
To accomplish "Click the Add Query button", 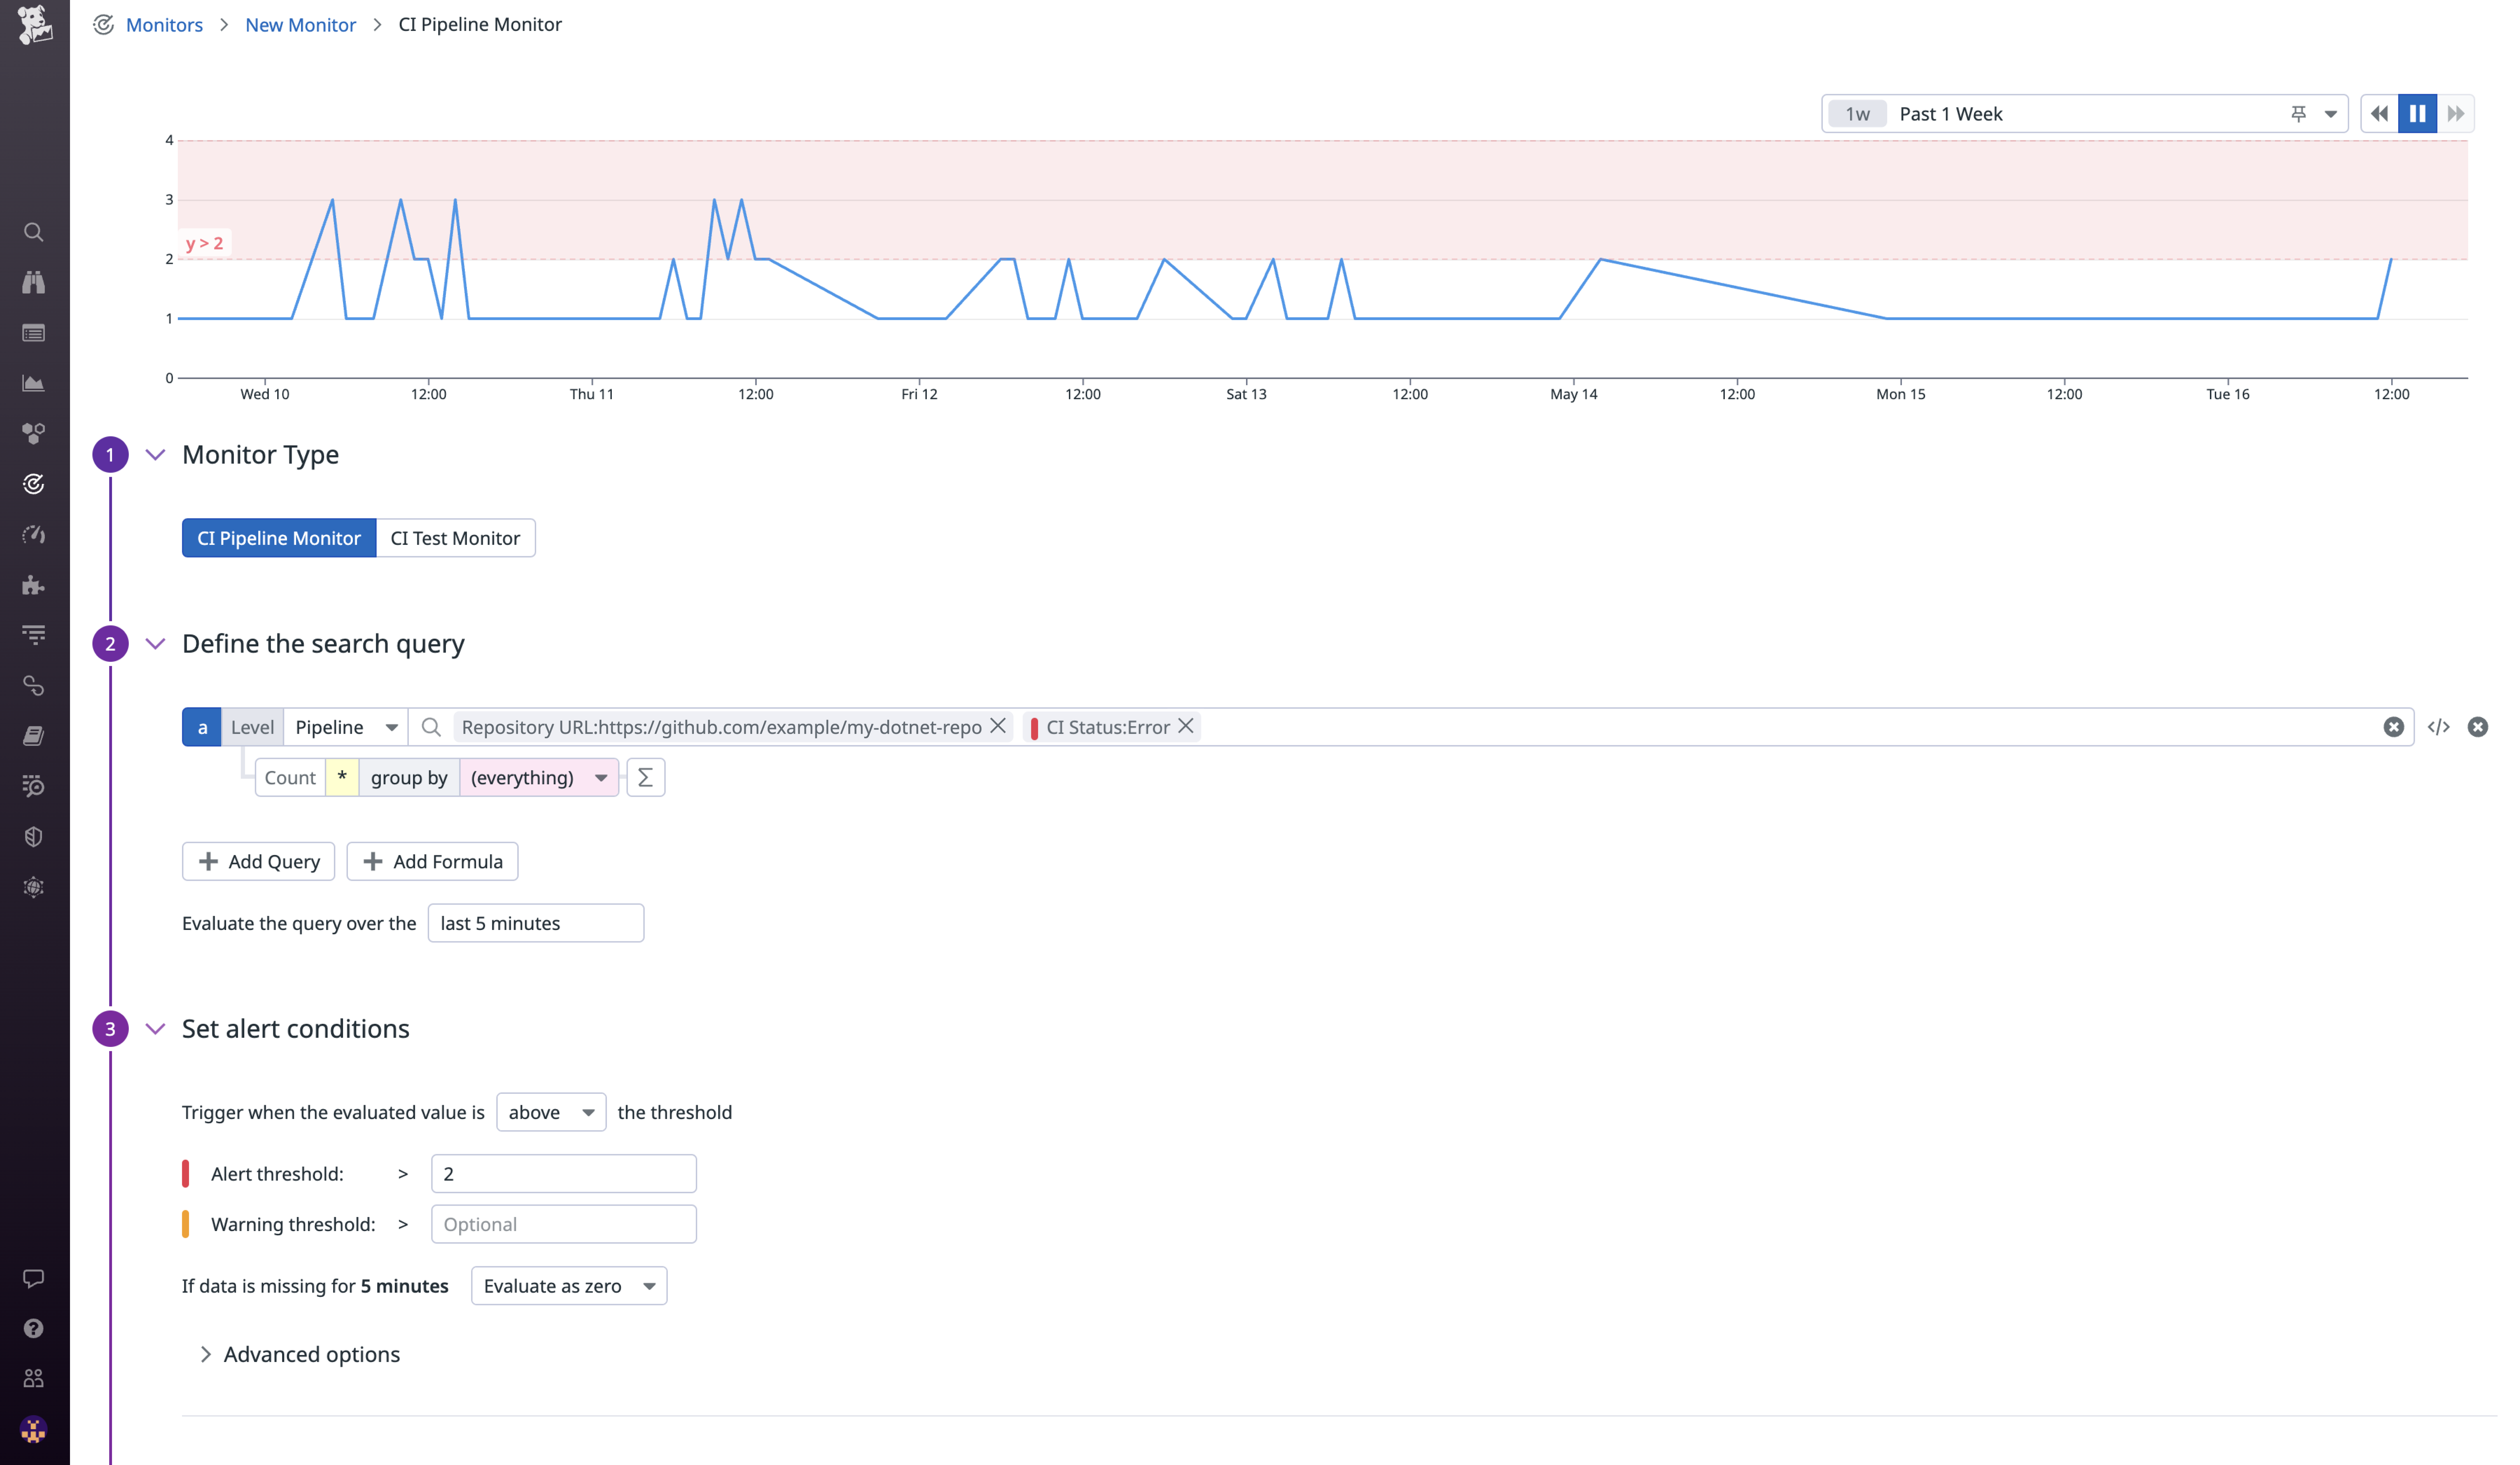I will (x=258, y=861).
